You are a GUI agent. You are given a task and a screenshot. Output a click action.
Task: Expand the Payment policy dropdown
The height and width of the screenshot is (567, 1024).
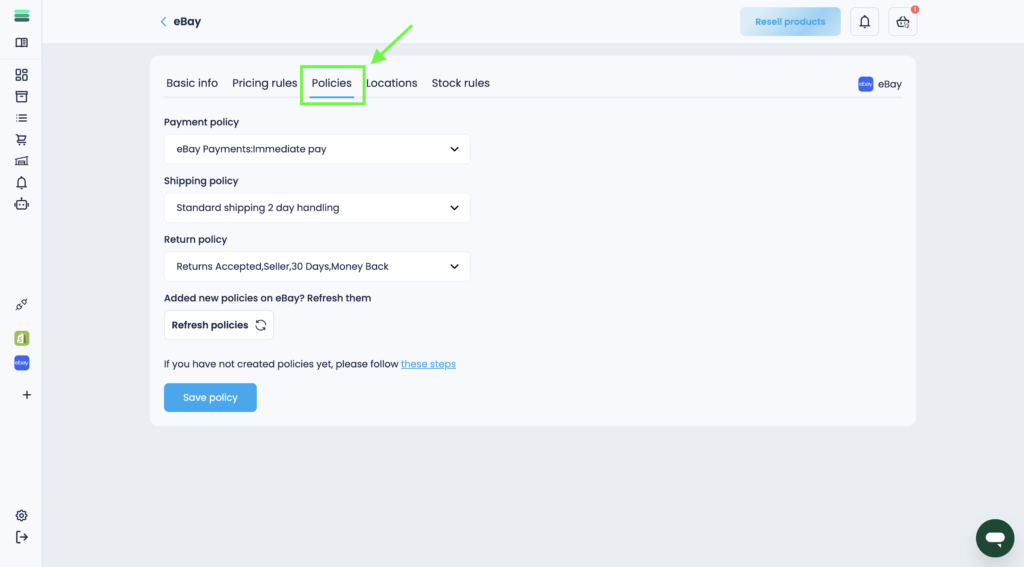(x=317, y=149)
